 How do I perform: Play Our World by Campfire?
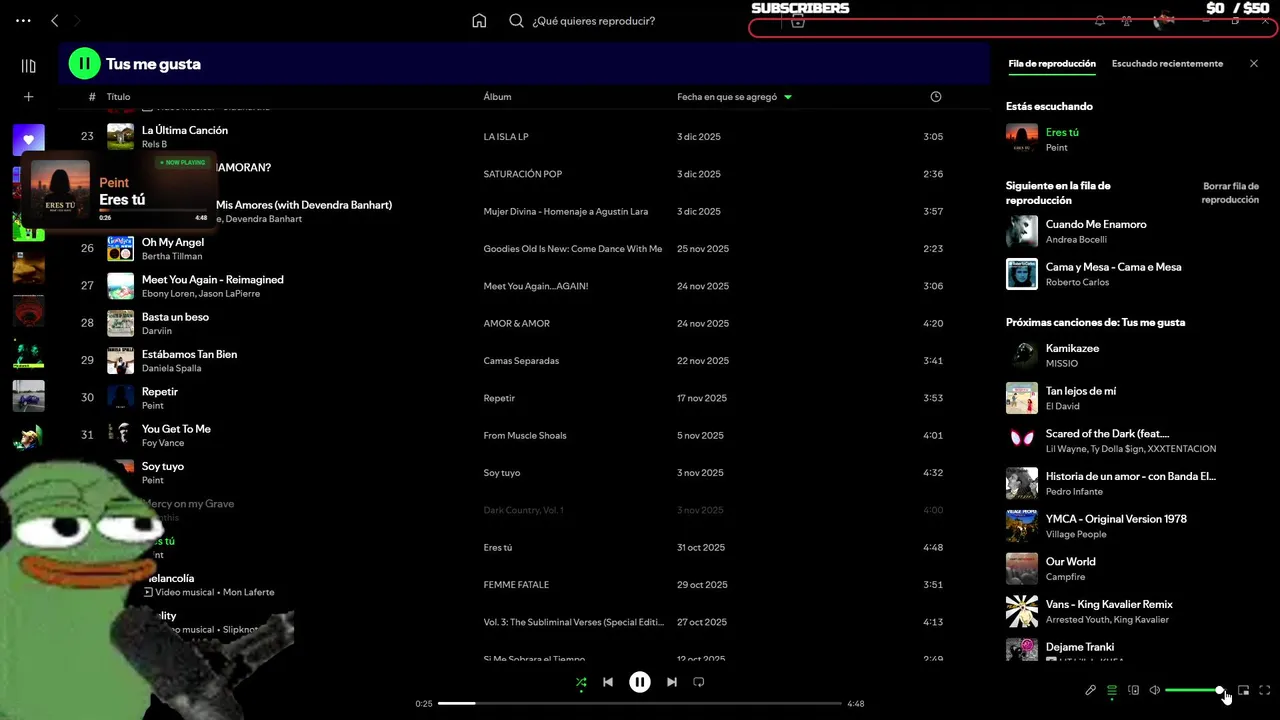(x=1070, y=562)
